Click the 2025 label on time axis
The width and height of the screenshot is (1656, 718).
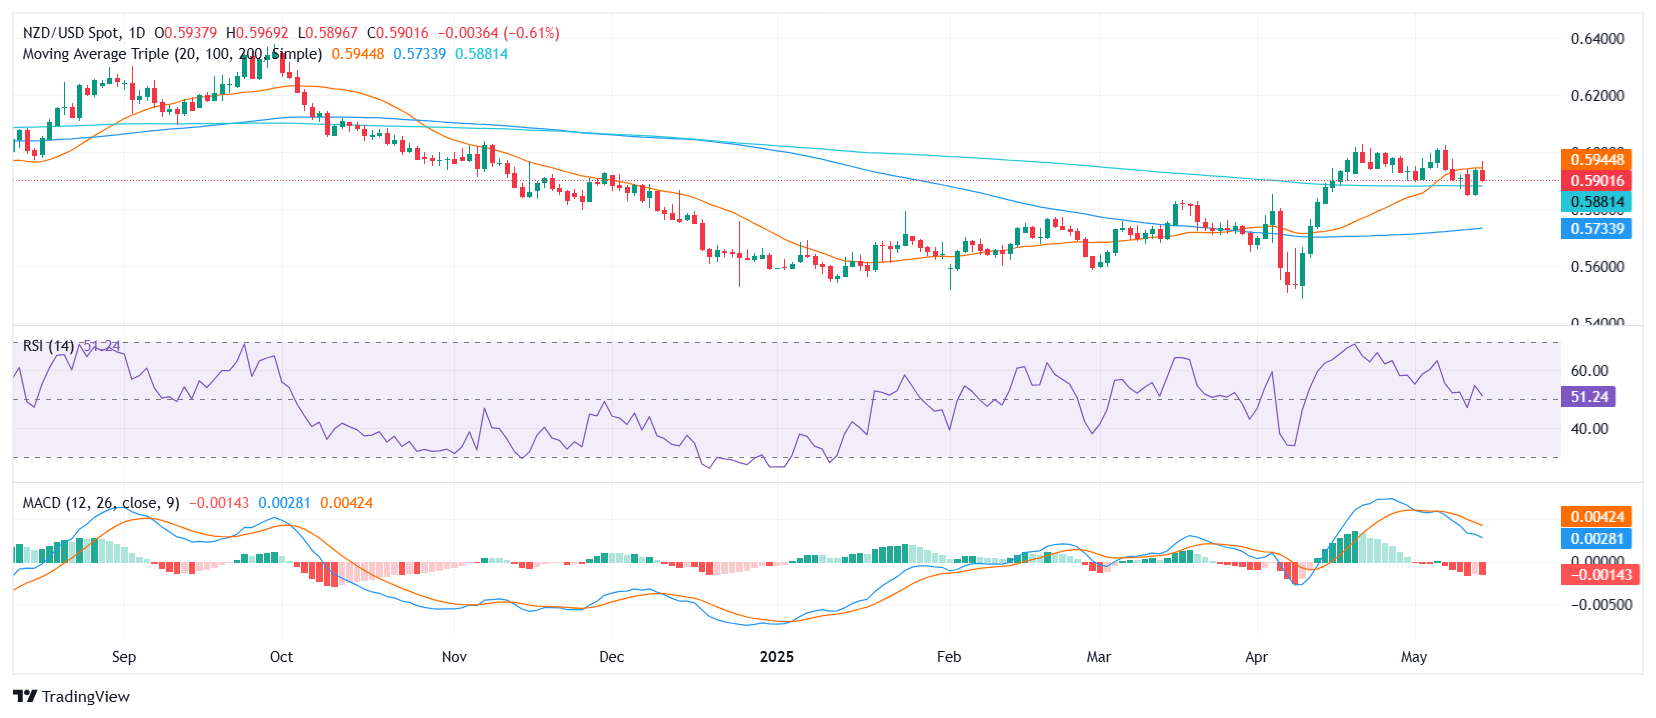pyautogui.click(x=776, y=657)
